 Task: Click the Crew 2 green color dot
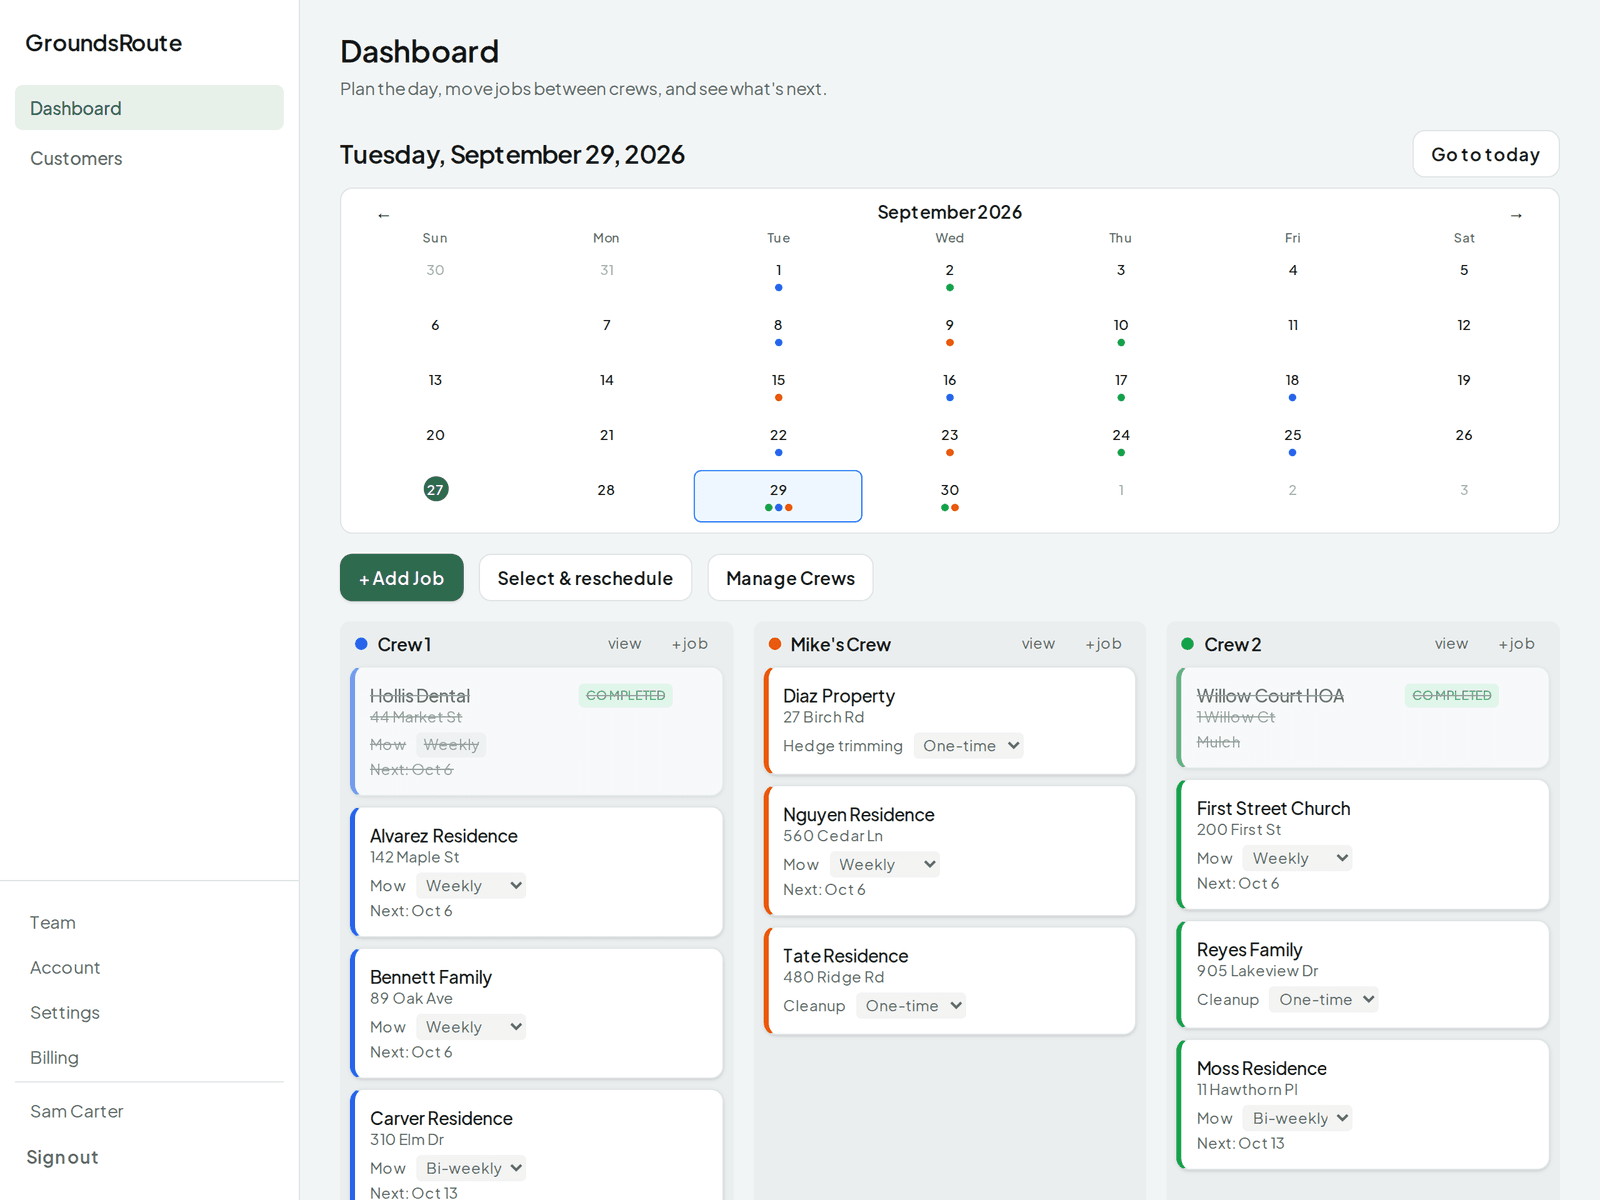pos(1188,644)
